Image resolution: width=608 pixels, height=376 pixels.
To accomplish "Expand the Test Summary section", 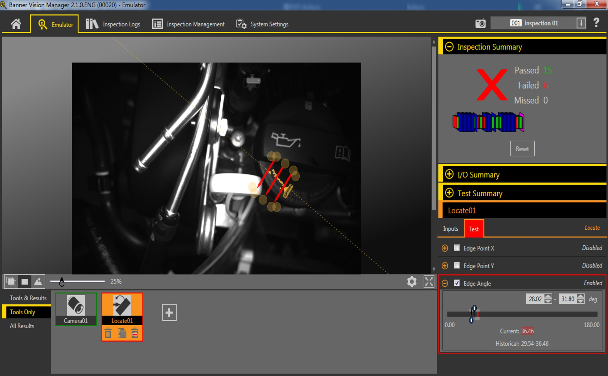I will pos(449,193).
